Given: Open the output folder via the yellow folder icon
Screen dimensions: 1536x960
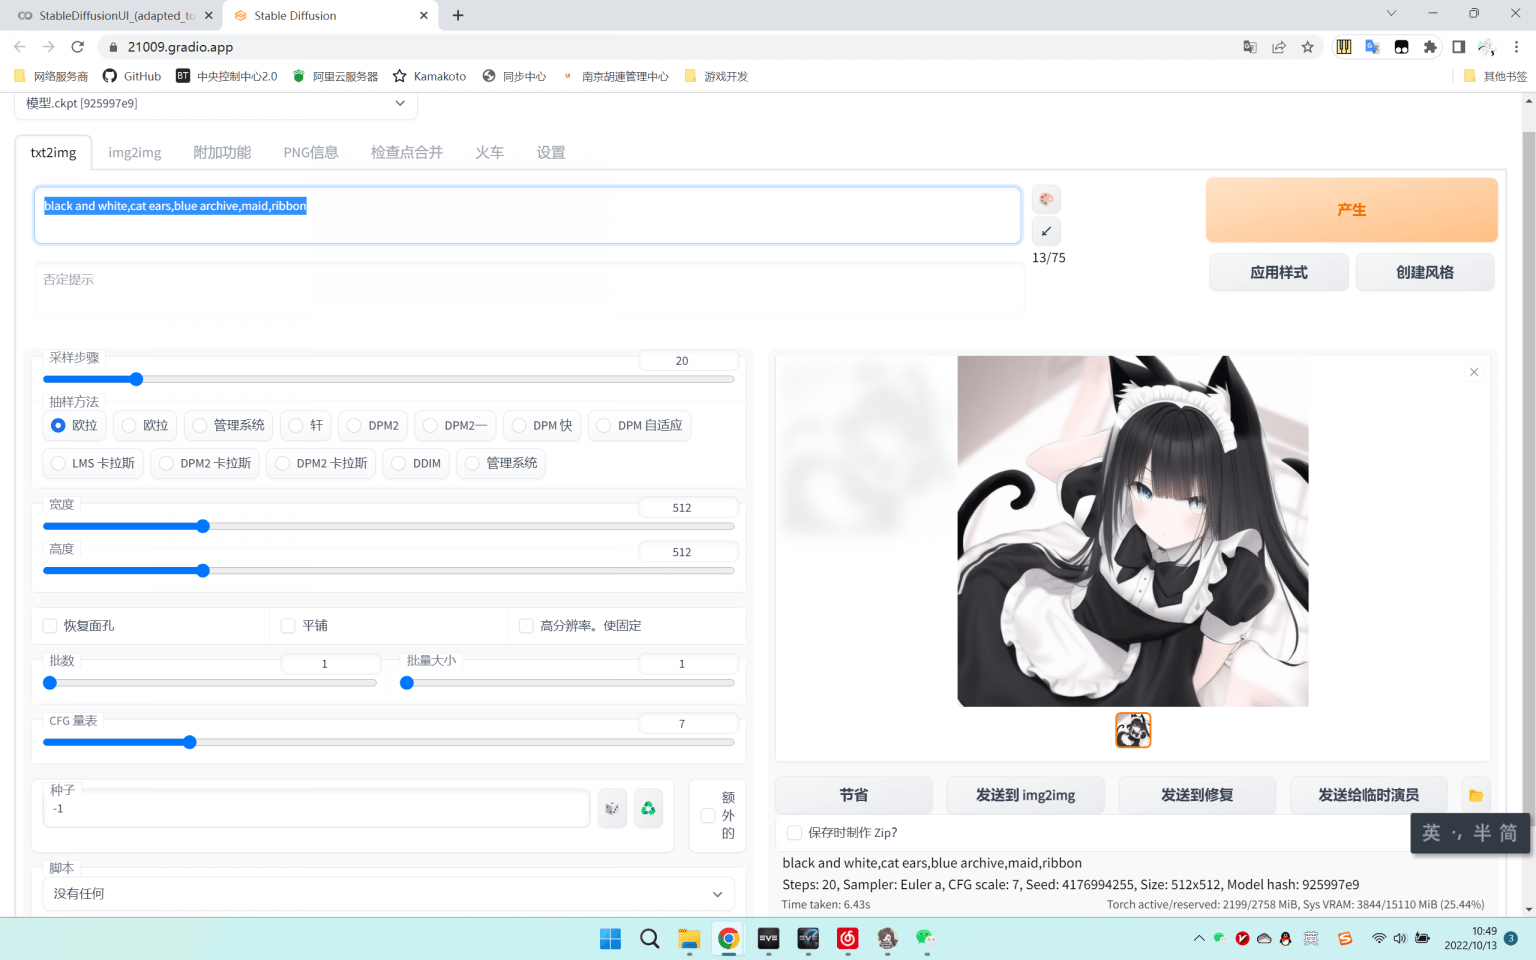Looking at the screenshot, I should tap(1476, 795).
